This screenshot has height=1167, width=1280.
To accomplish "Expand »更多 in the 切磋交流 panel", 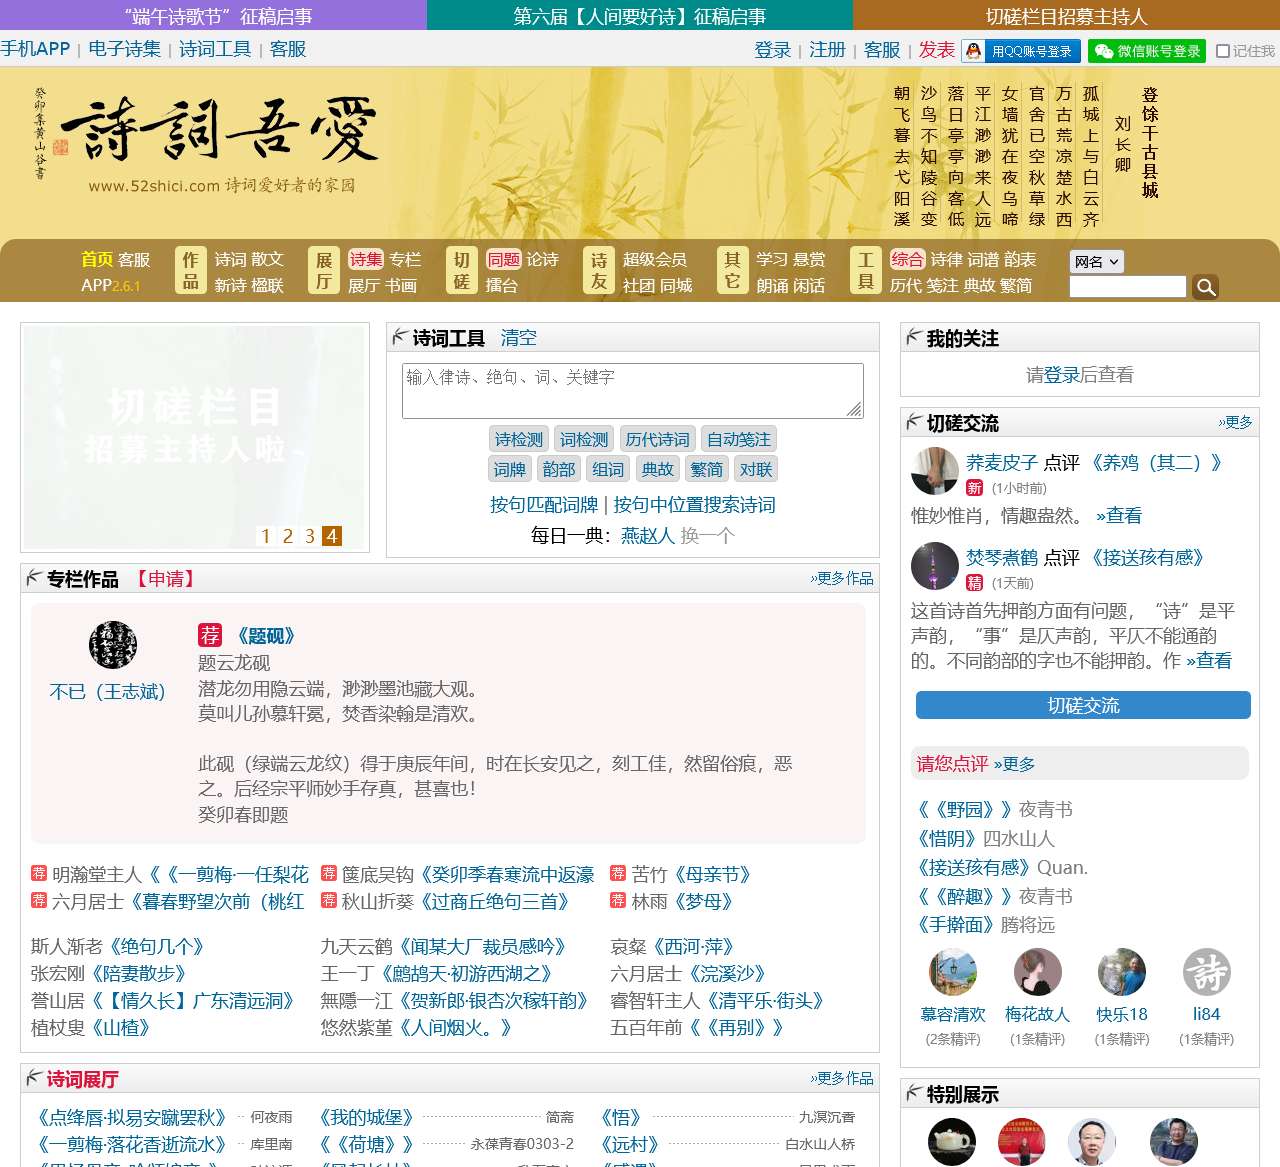I will point(1237,422).
